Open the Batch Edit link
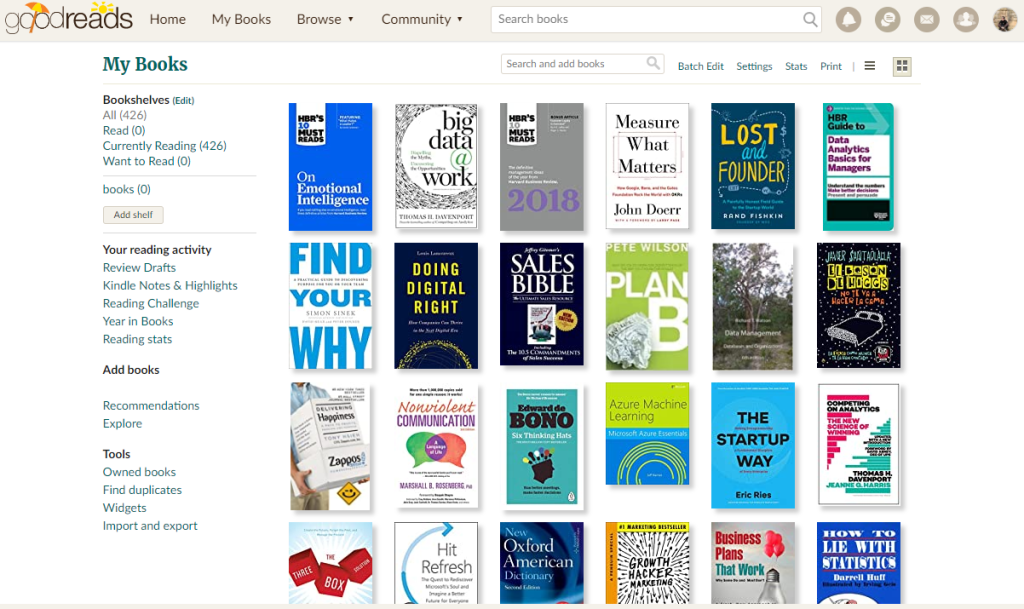 pos(701,66)
